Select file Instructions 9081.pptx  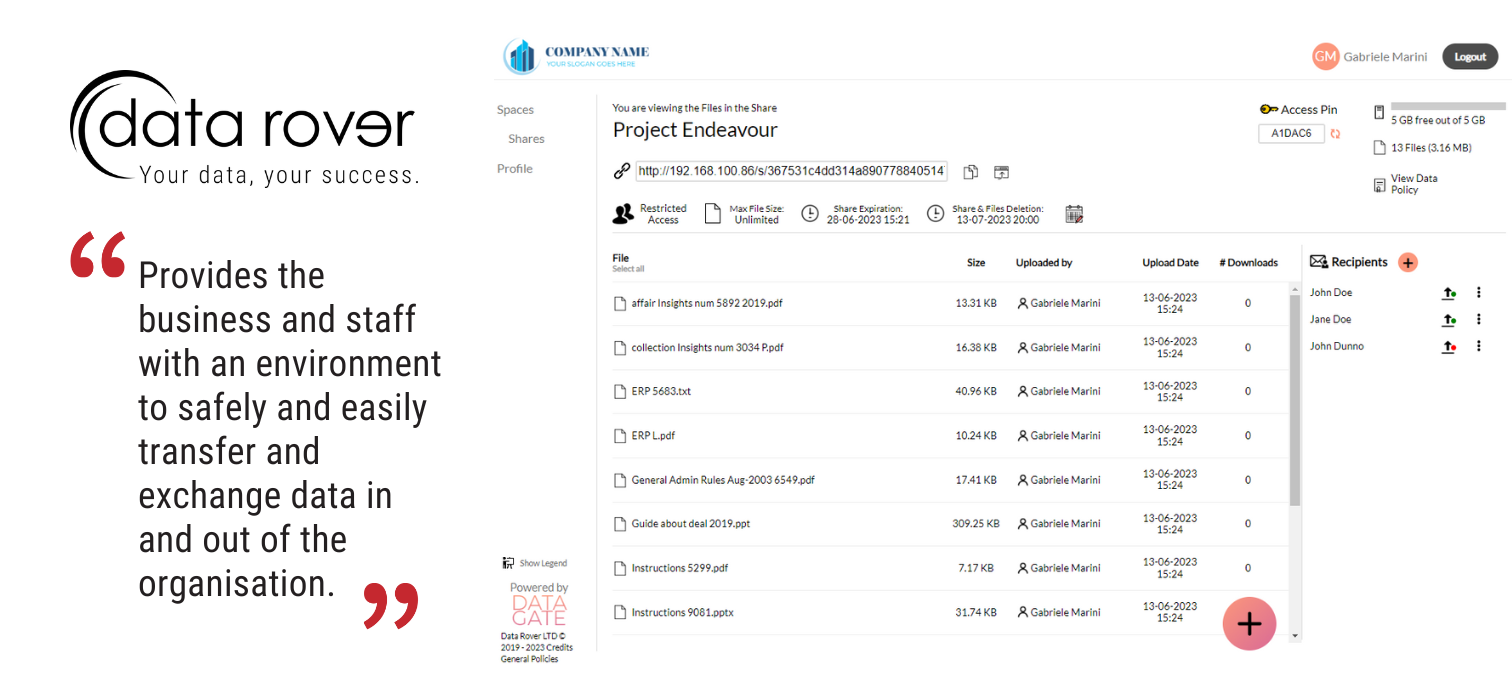point(682,612)
